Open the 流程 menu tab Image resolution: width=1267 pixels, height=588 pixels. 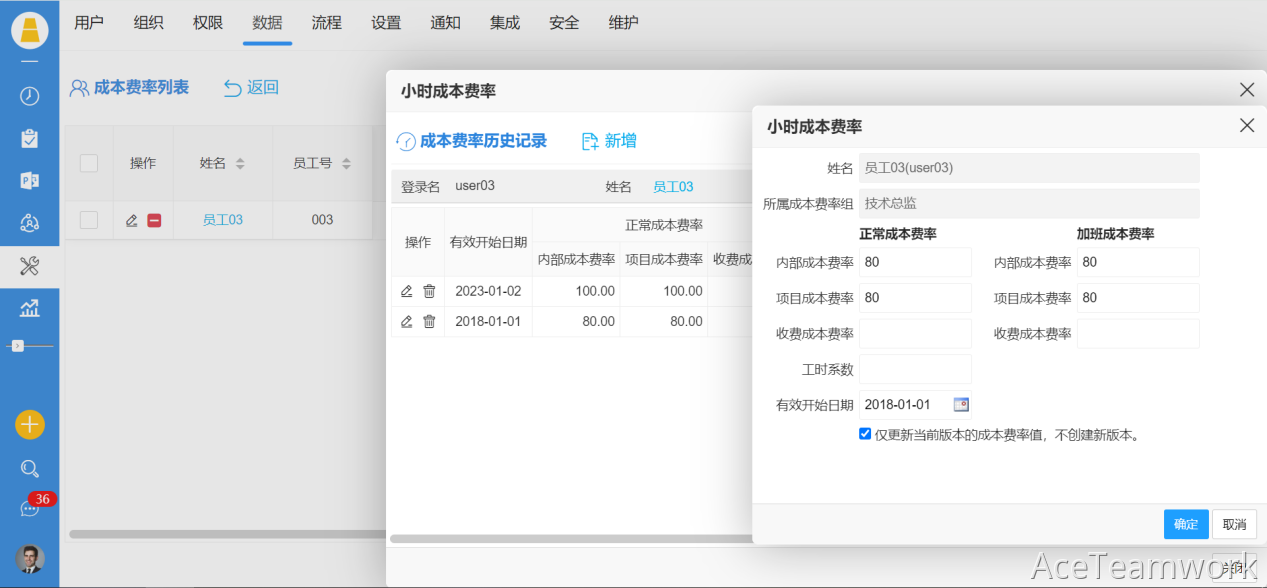[x=326, y=23]
